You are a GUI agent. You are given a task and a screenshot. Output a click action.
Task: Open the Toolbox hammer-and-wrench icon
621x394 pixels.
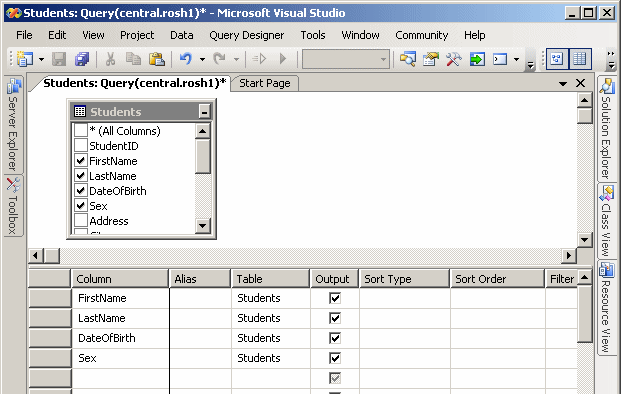click(x=454, y=59)
